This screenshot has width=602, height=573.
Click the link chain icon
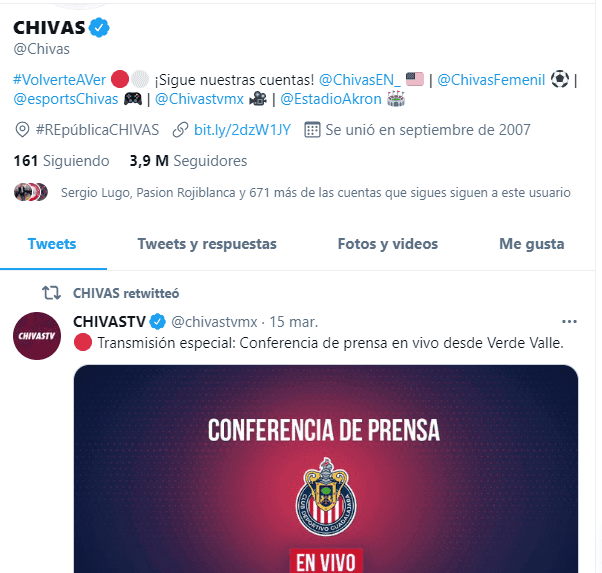click(180, 130)
